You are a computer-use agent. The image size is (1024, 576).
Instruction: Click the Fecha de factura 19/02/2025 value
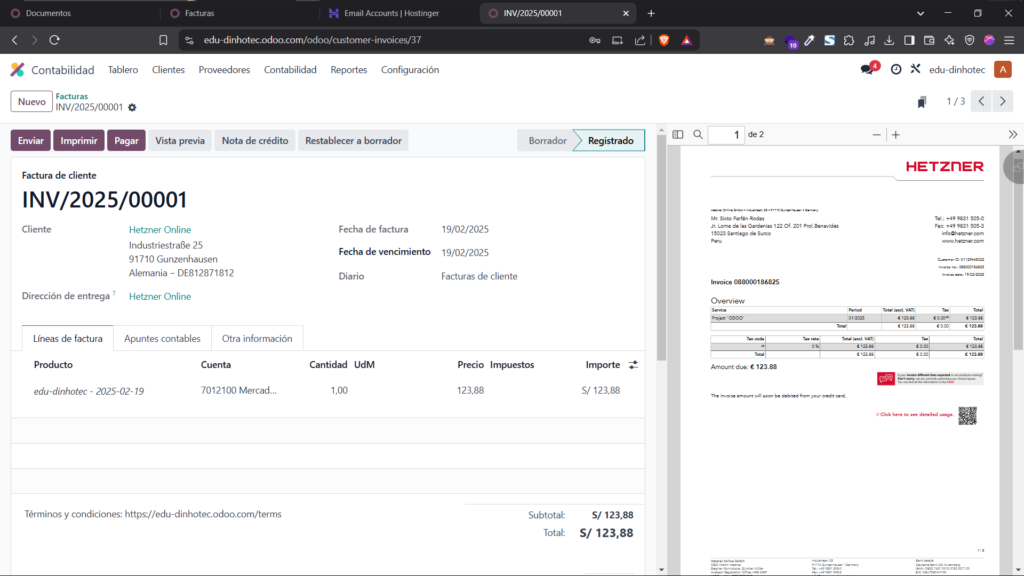pos(465,229)
